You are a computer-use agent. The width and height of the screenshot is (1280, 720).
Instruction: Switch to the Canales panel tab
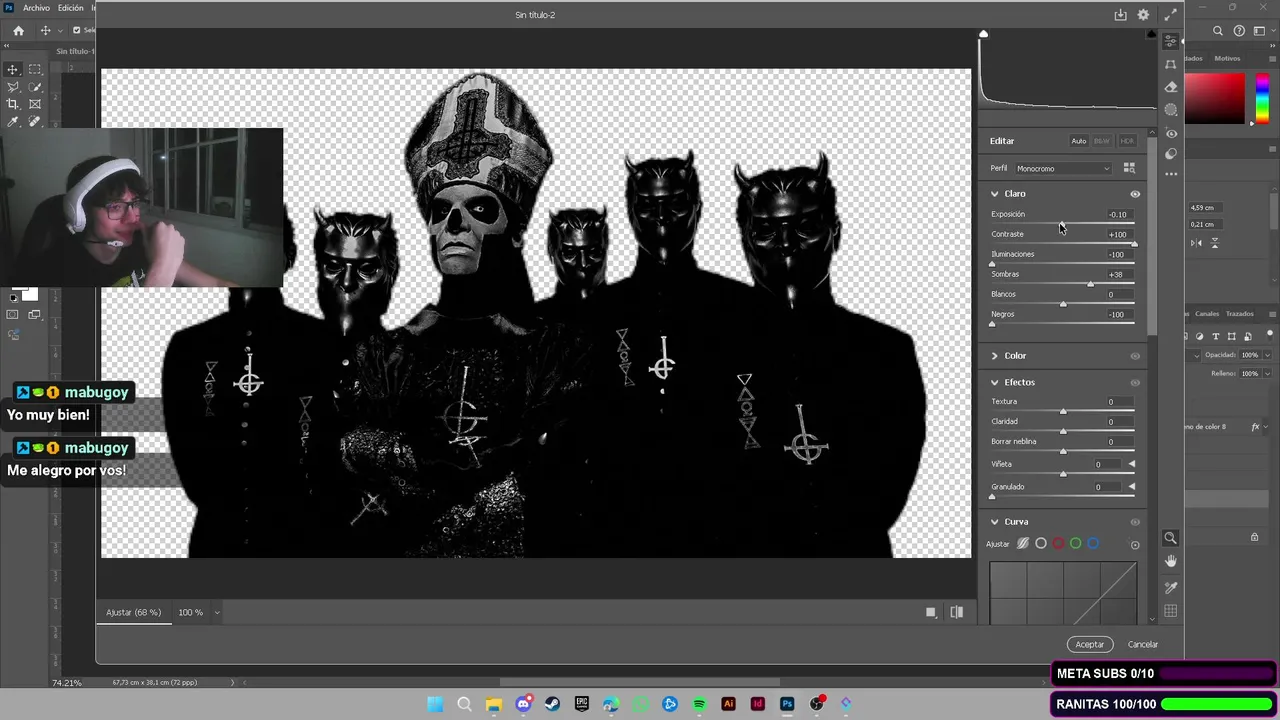pyautogui.click(x=1207, y=314)
